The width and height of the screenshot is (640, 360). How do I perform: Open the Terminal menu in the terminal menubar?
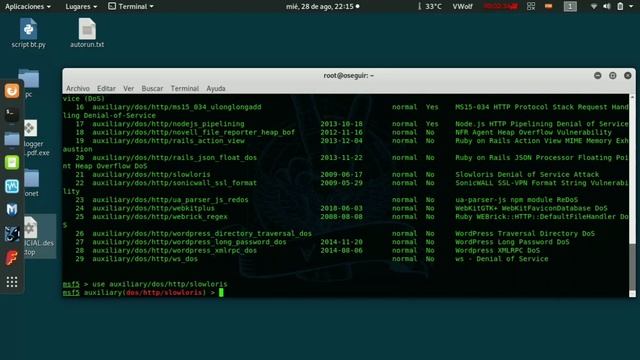[184, 89]
